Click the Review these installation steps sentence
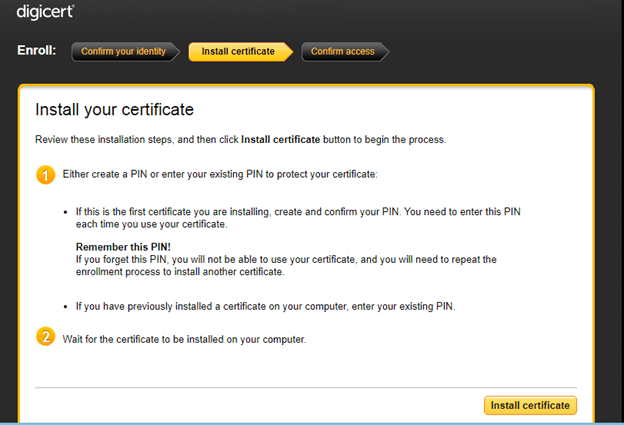 (x=240, y=140)
